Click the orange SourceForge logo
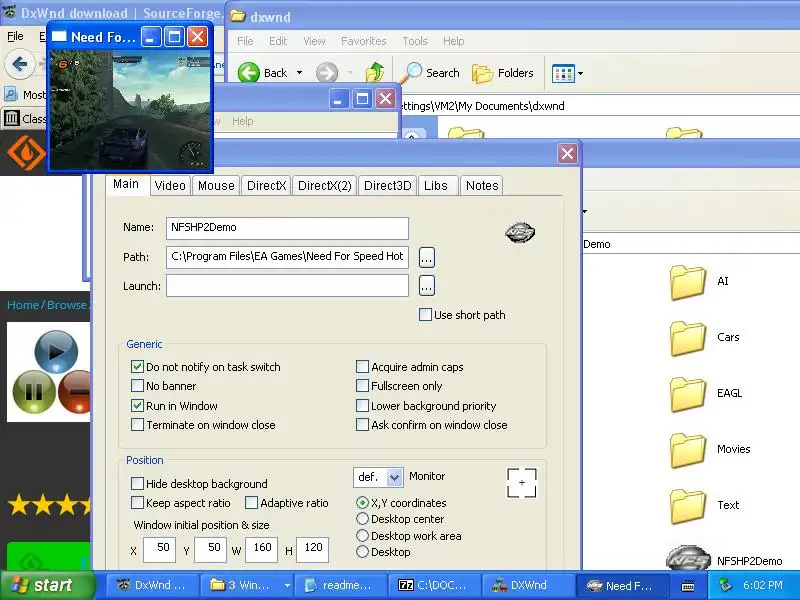The height and width of the screenshot is (600, 800). (x=26, y=153)
